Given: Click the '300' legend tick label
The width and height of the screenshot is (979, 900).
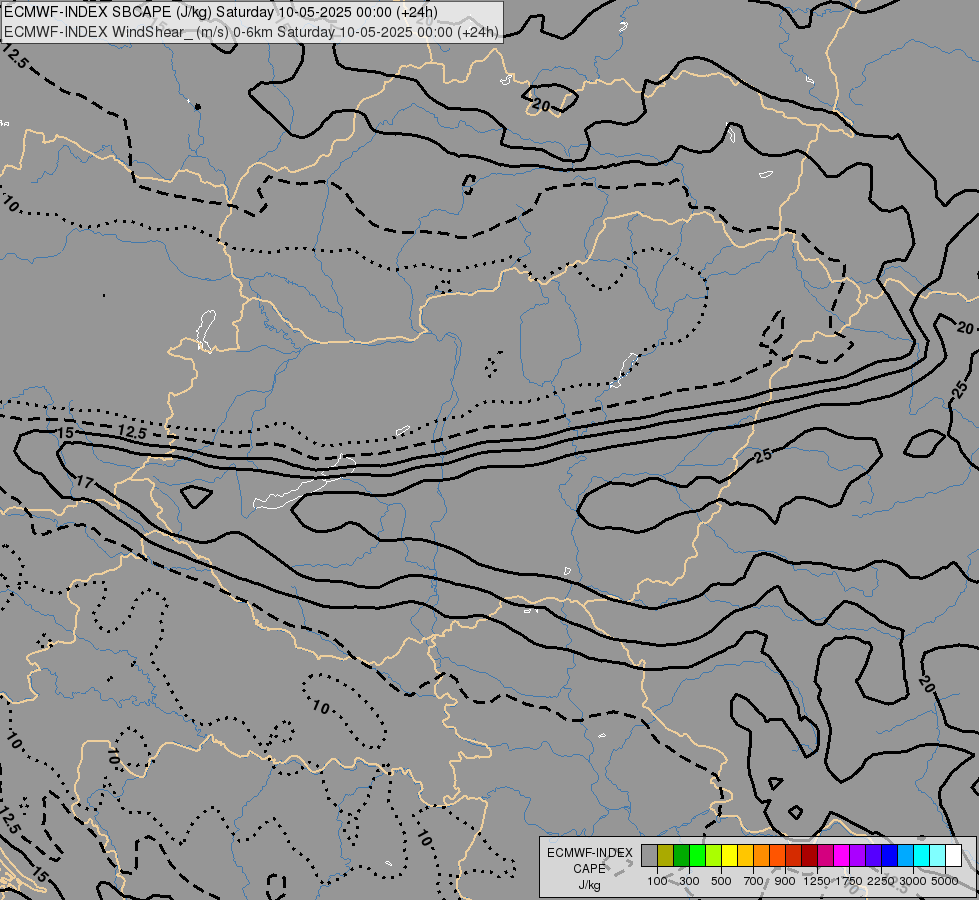Looking at the screenshot, I should [x=689, y=881].
